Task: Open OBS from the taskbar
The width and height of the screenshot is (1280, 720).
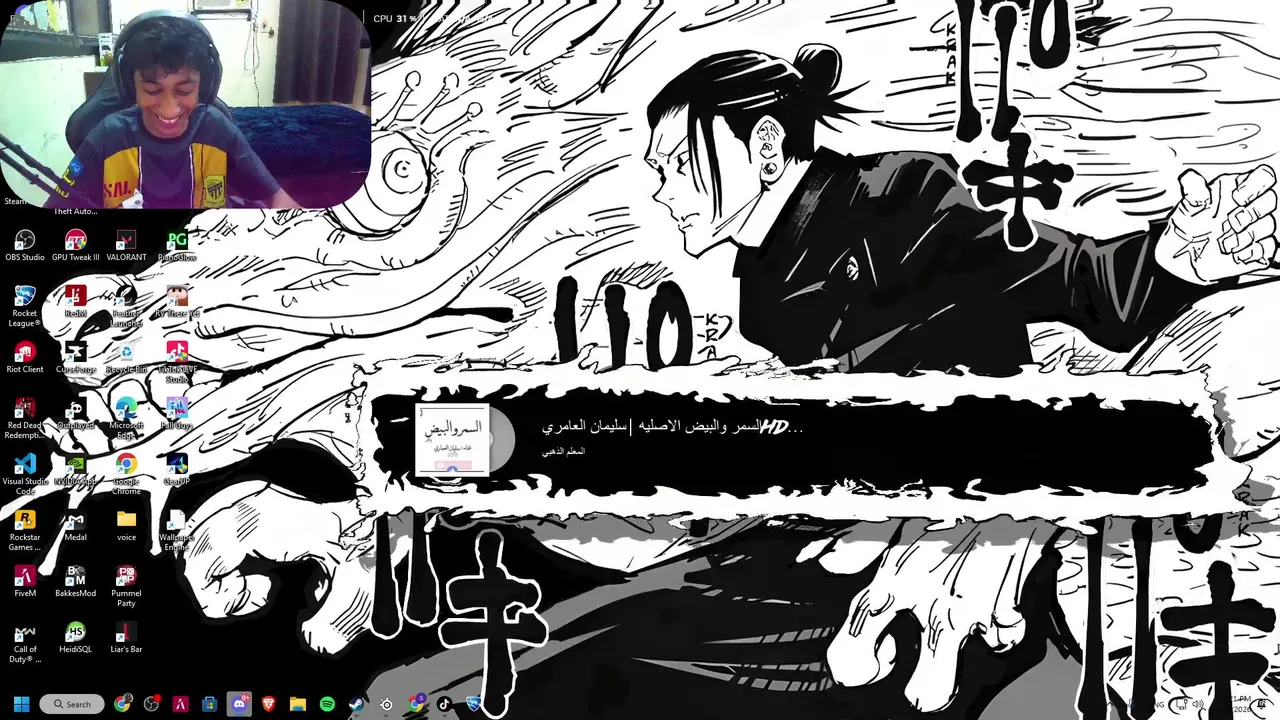Action: pos(152,704)
